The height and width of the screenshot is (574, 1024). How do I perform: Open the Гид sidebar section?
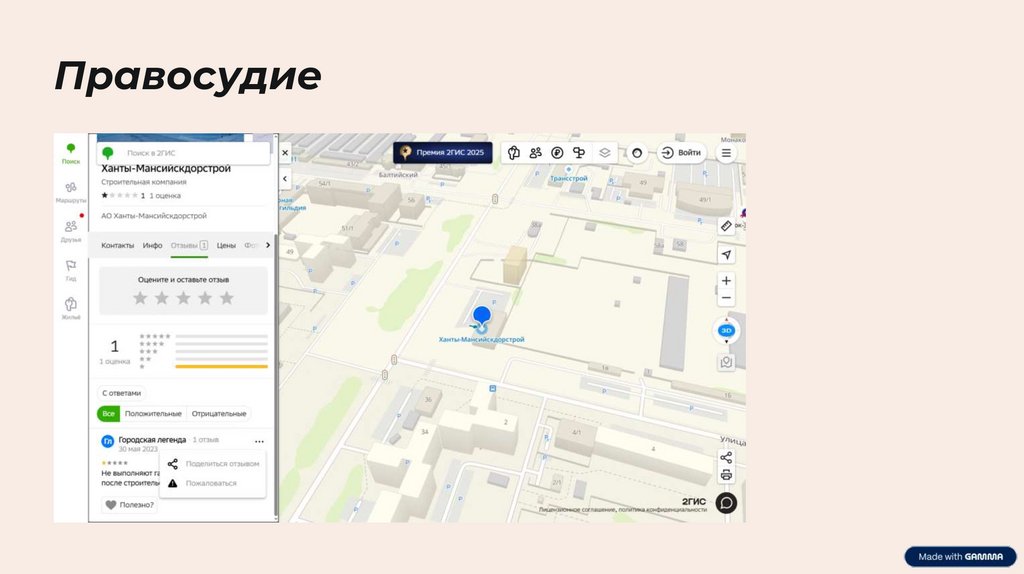click(71, 270)
